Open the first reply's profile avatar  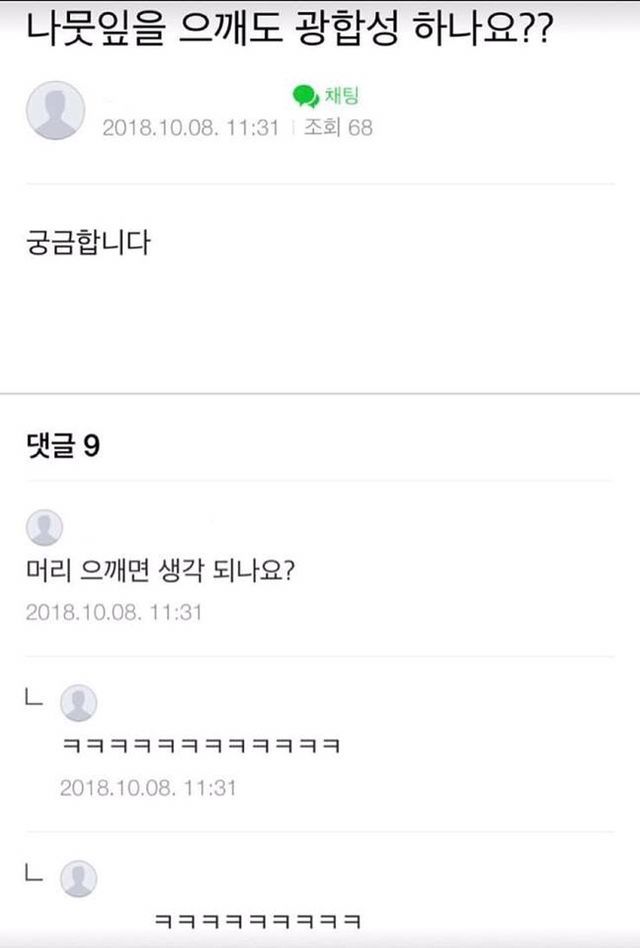tap(79, 704)
